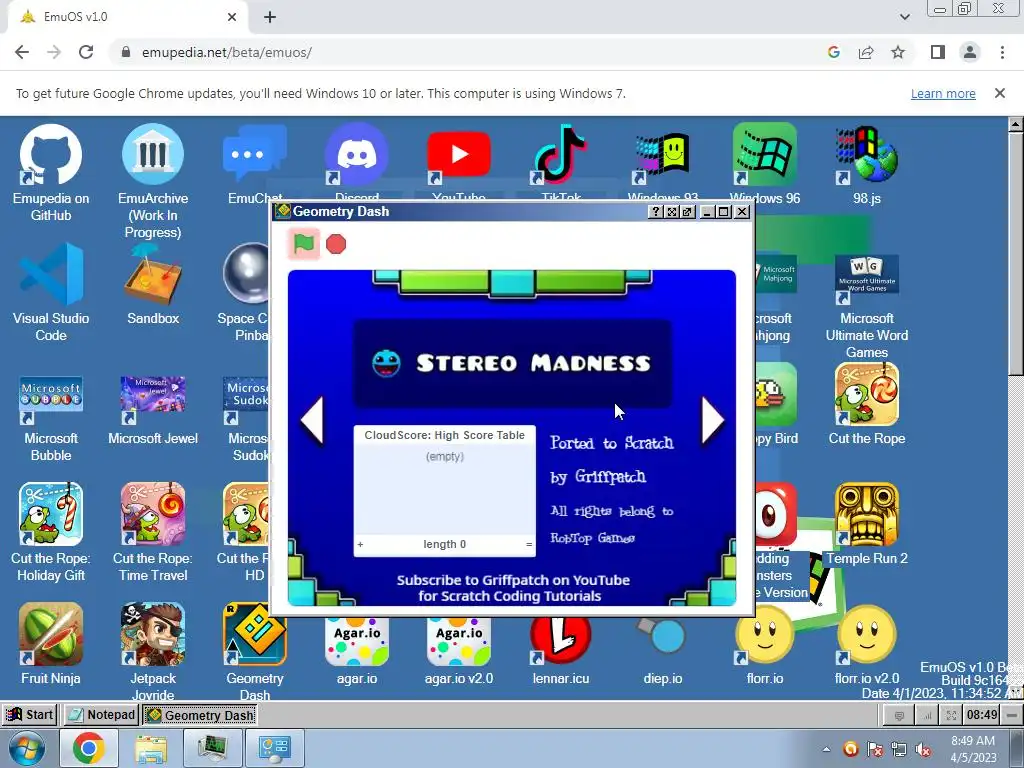The height and width of the screenshot is (768, 1024).
Task: Open the Visual Studio Code desktop icon
Action: [51, 293]
